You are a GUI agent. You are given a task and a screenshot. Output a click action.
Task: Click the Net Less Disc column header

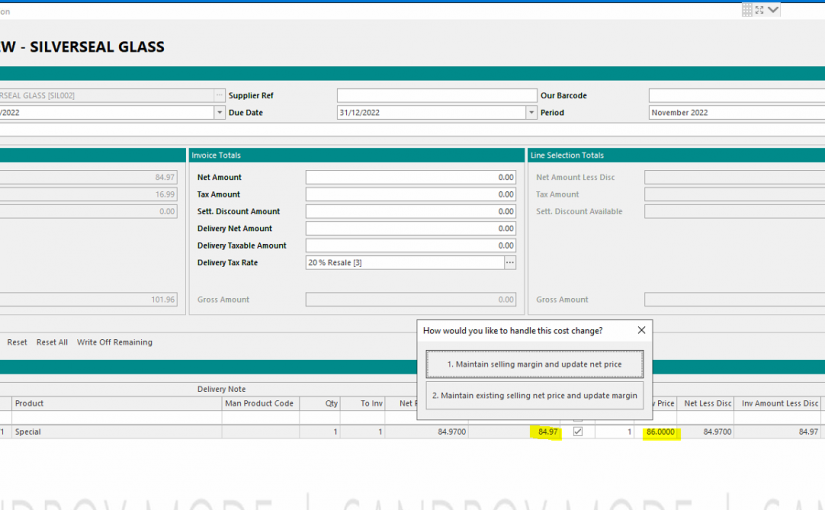pyautogui.click(x=705, y=404)
